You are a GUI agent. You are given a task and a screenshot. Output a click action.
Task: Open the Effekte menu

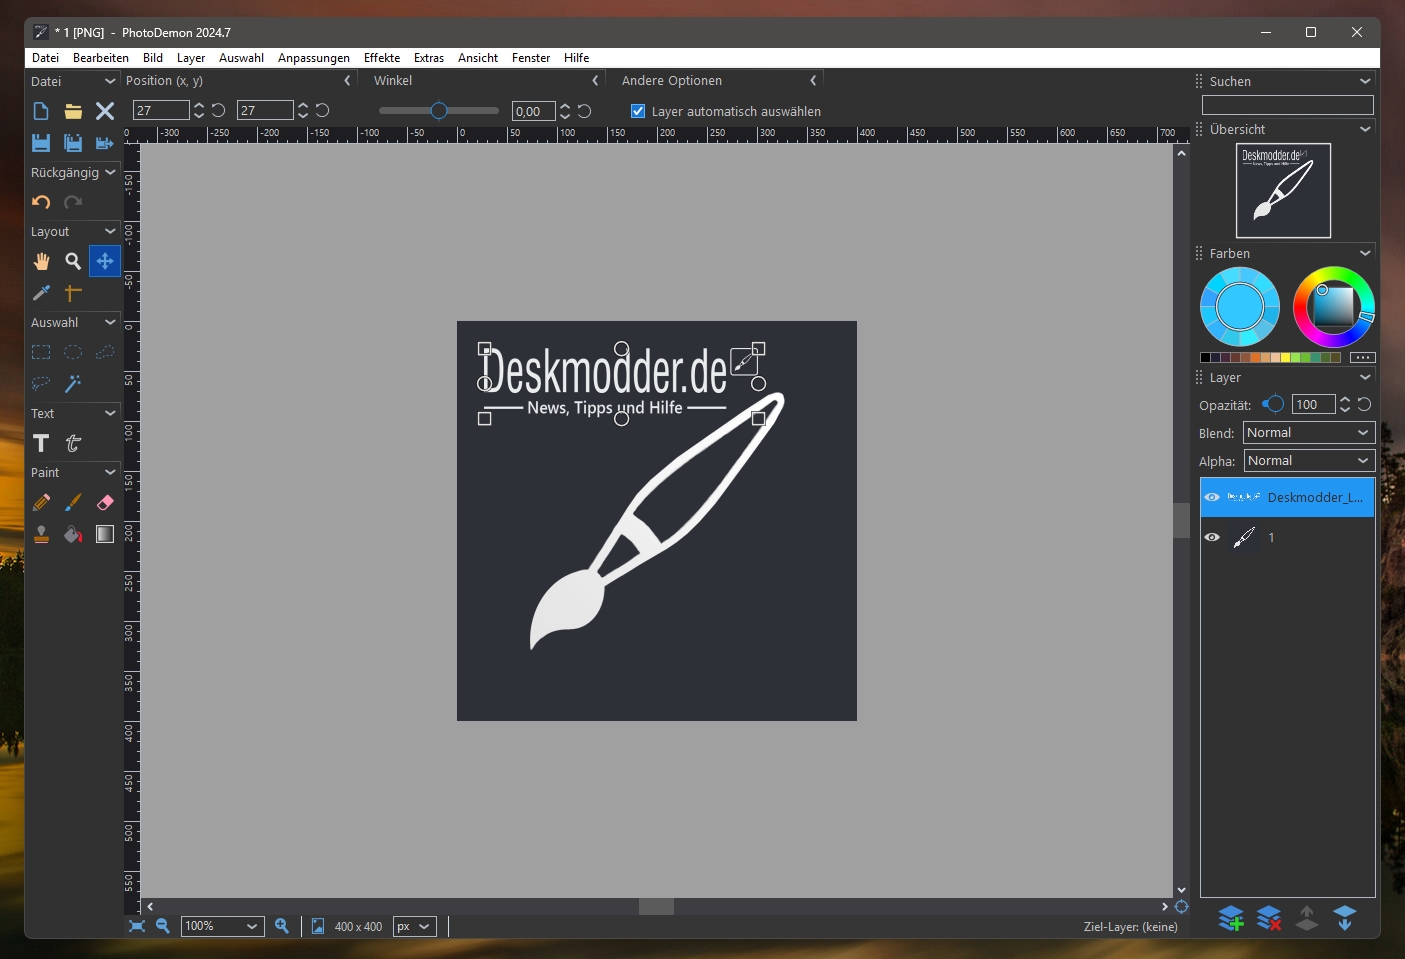point(382,58)
